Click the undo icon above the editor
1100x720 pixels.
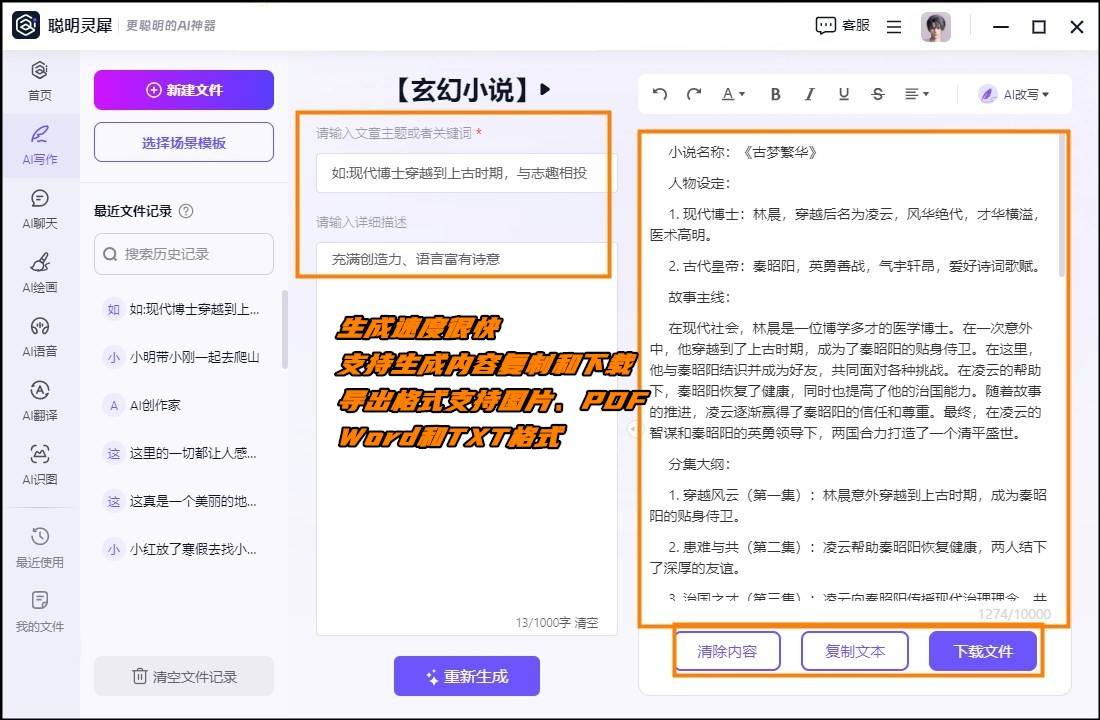tap(659, 94)
